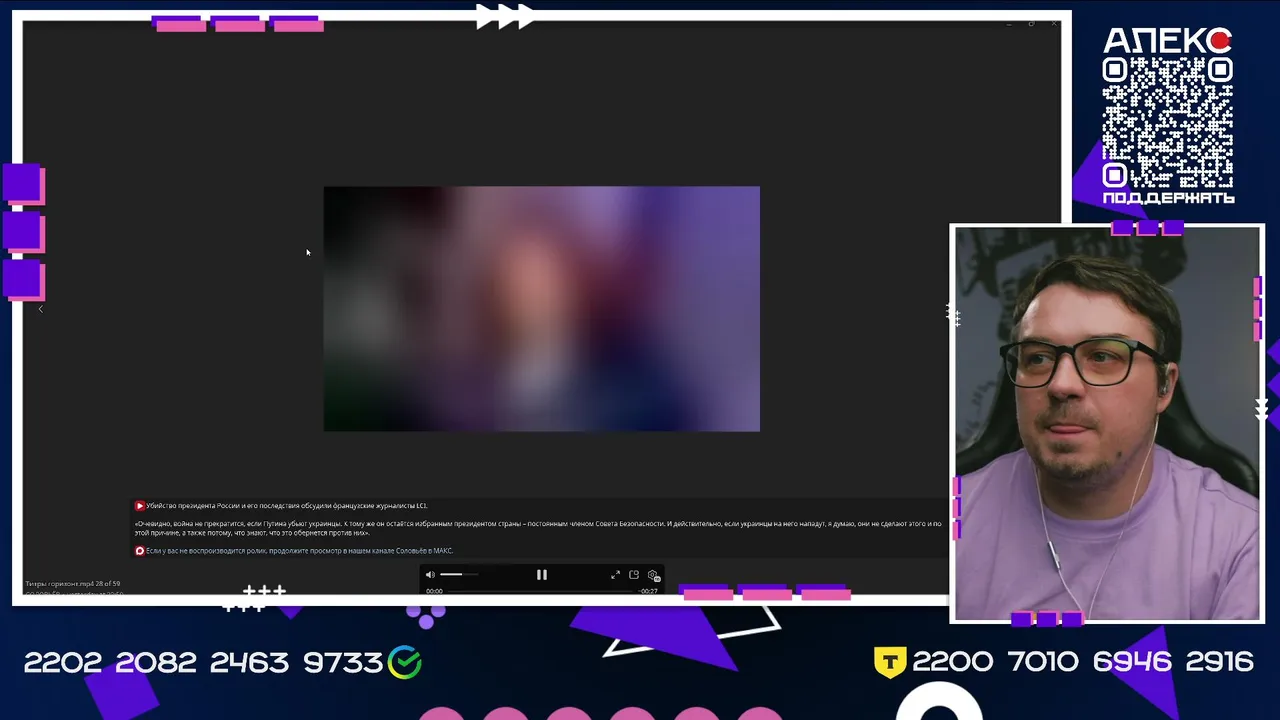Pause the video with the pause button
The image size is (1280, 720).
[542, 575]
